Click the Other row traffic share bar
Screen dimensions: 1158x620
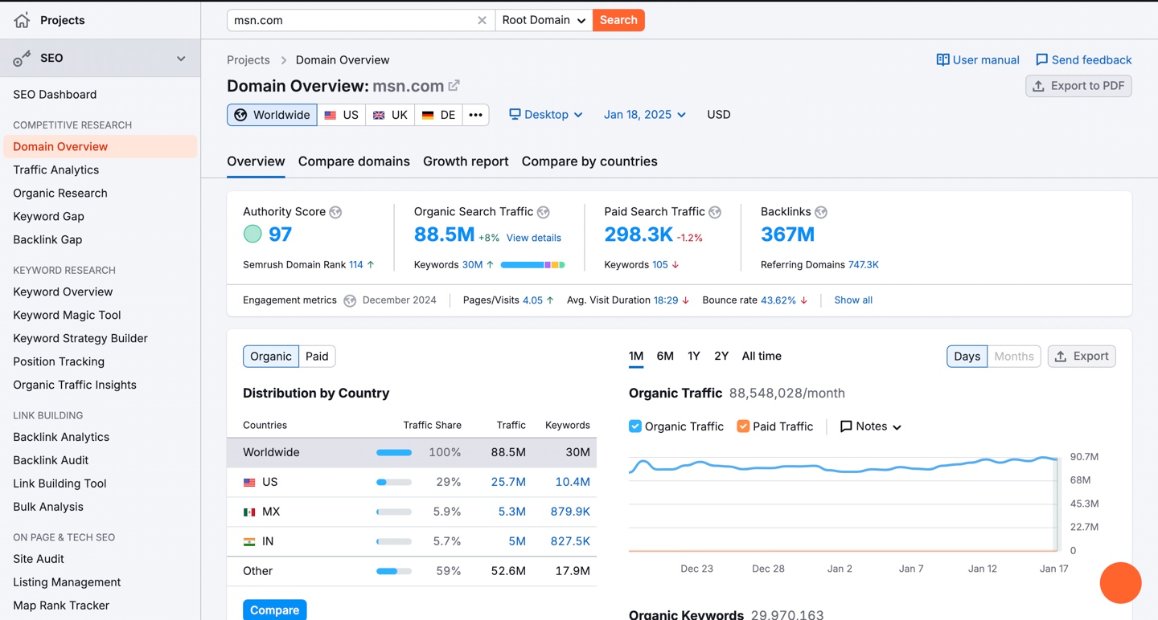[x=394, y=571]
